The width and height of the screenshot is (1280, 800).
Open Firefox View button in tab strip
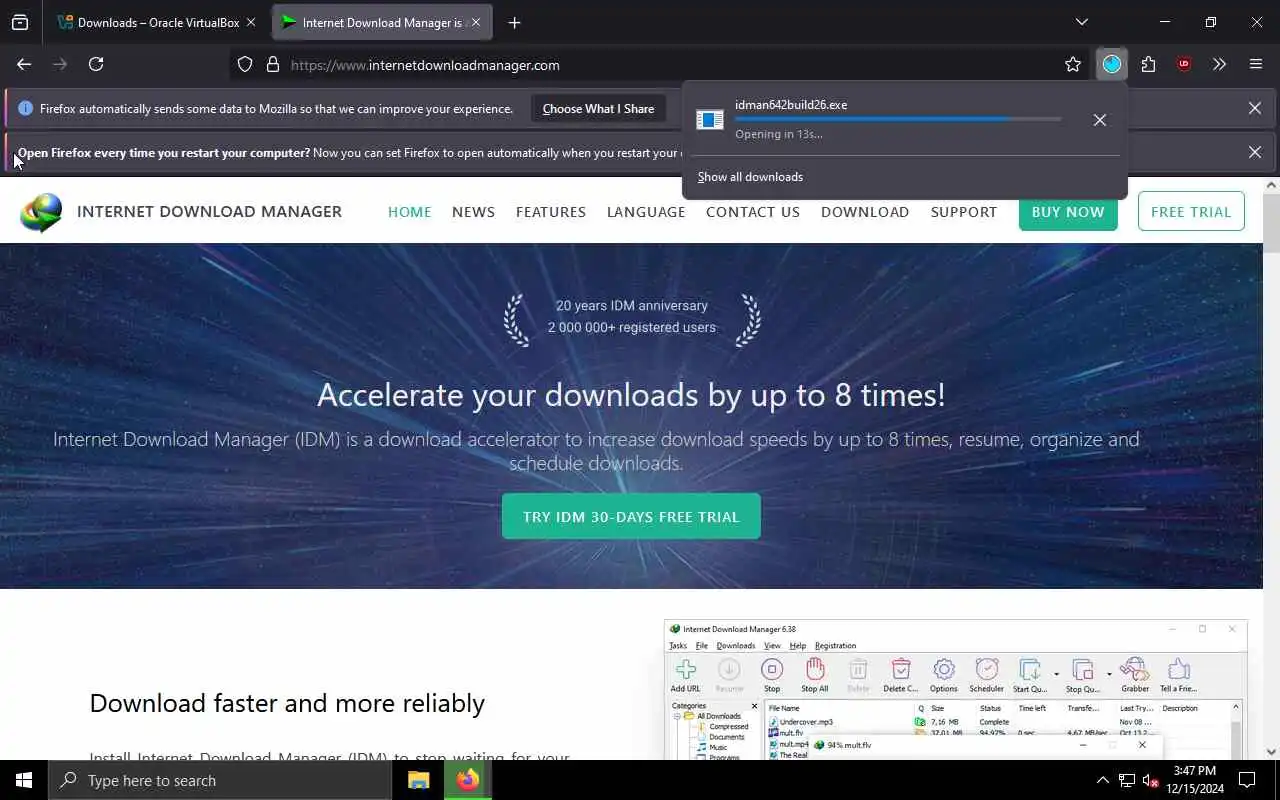20,22
